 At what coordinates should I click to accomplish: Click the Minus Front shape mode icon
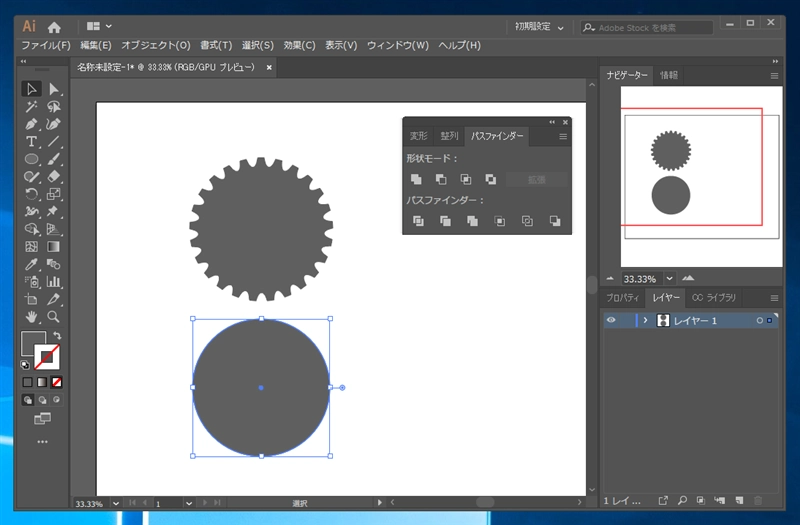click(x=441, y=179)
